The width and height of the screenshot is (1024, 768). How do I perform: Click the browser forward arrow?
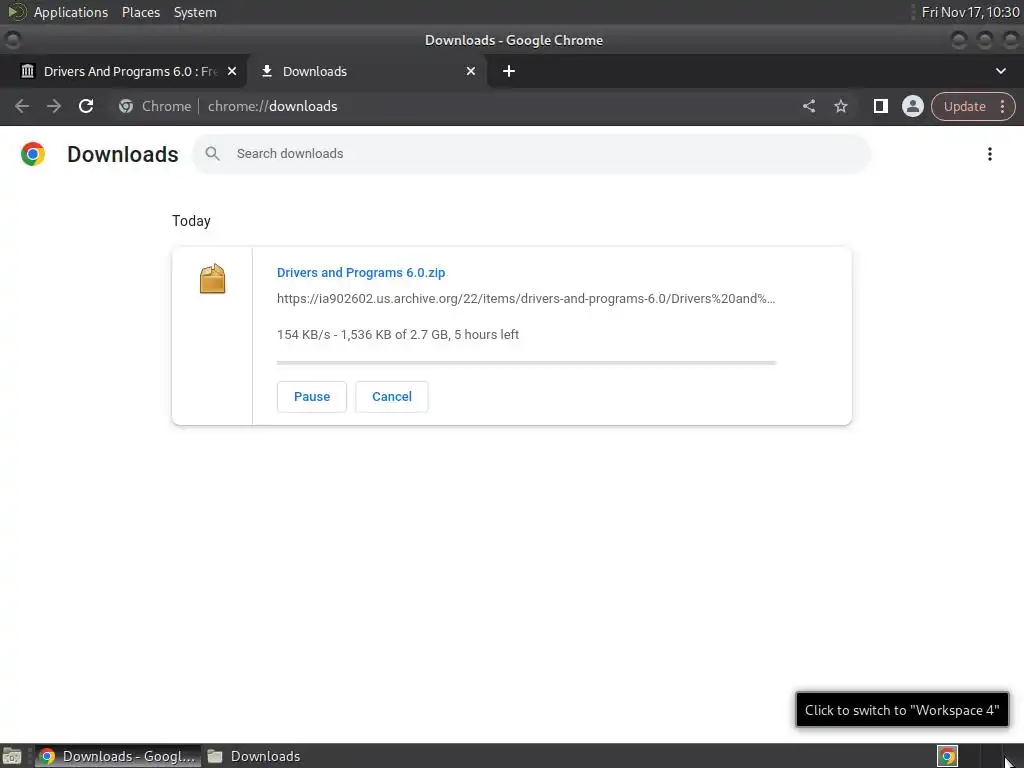(54, 106)
